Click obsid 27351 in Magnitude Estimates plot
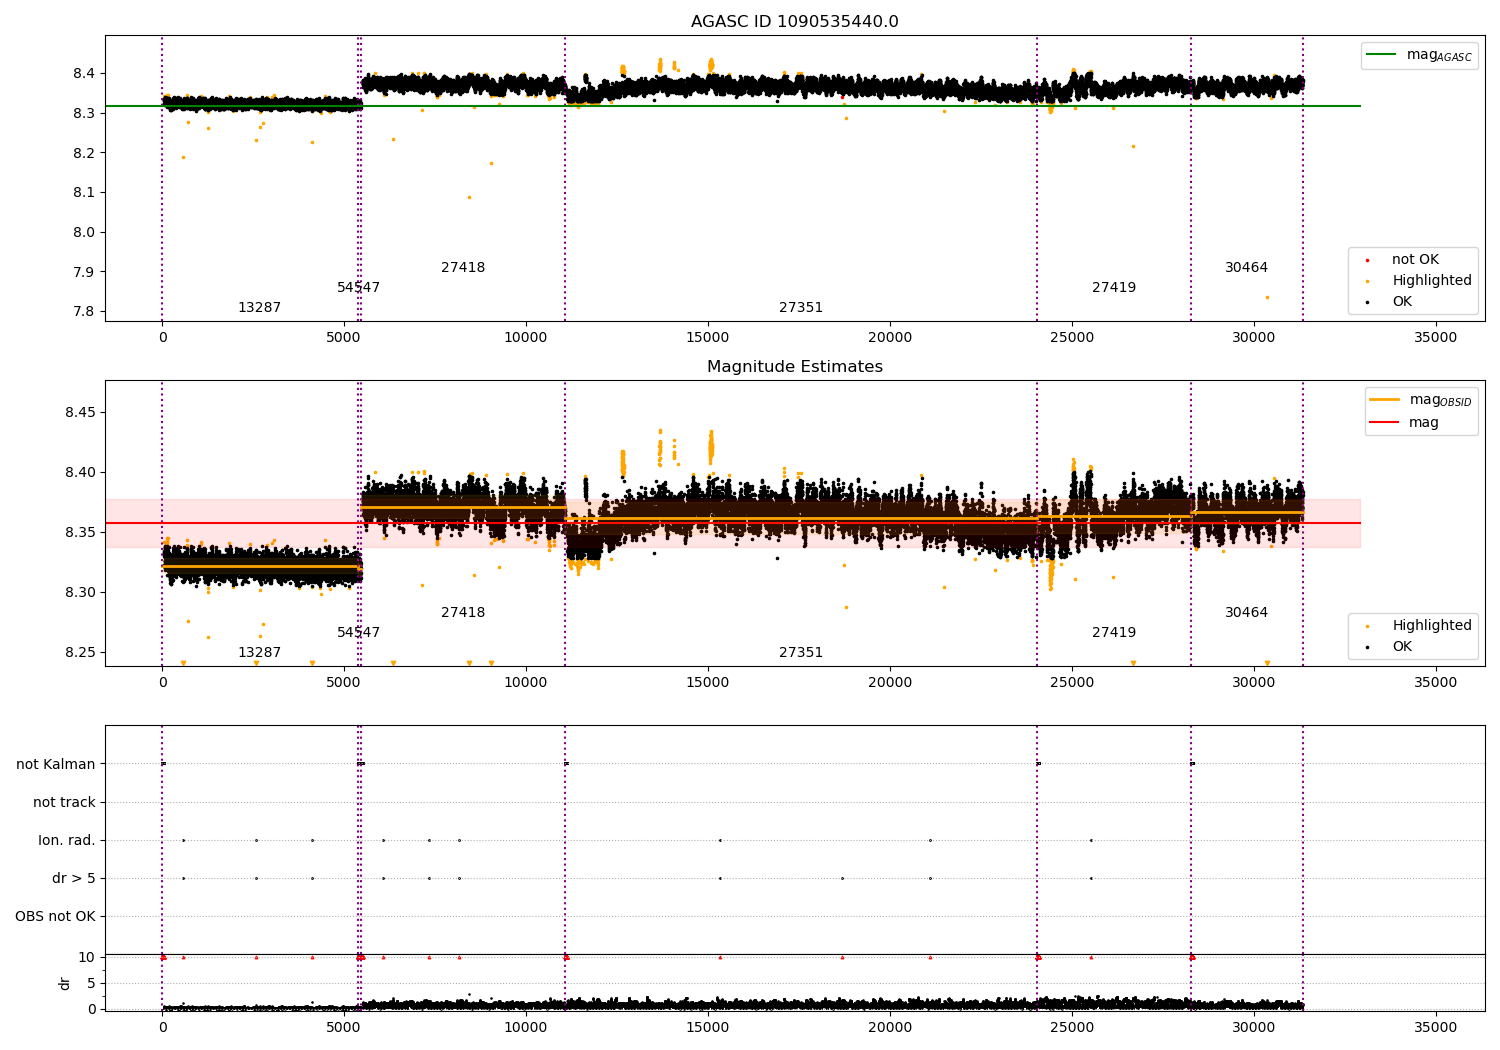Screen dimensions: 1500x1050 (x=801, y=653)
